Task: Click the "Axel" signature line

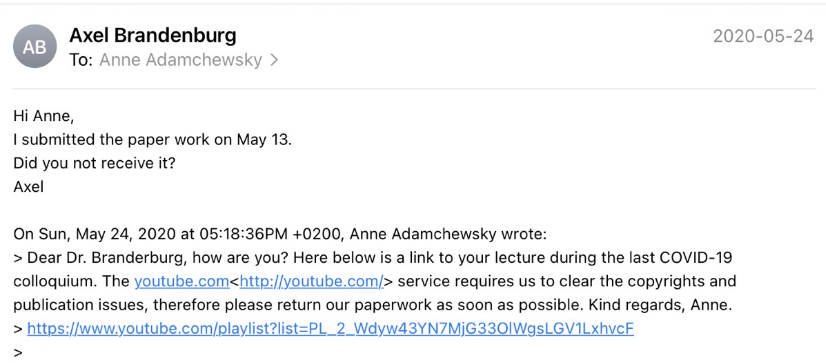Action: [28, 187]
